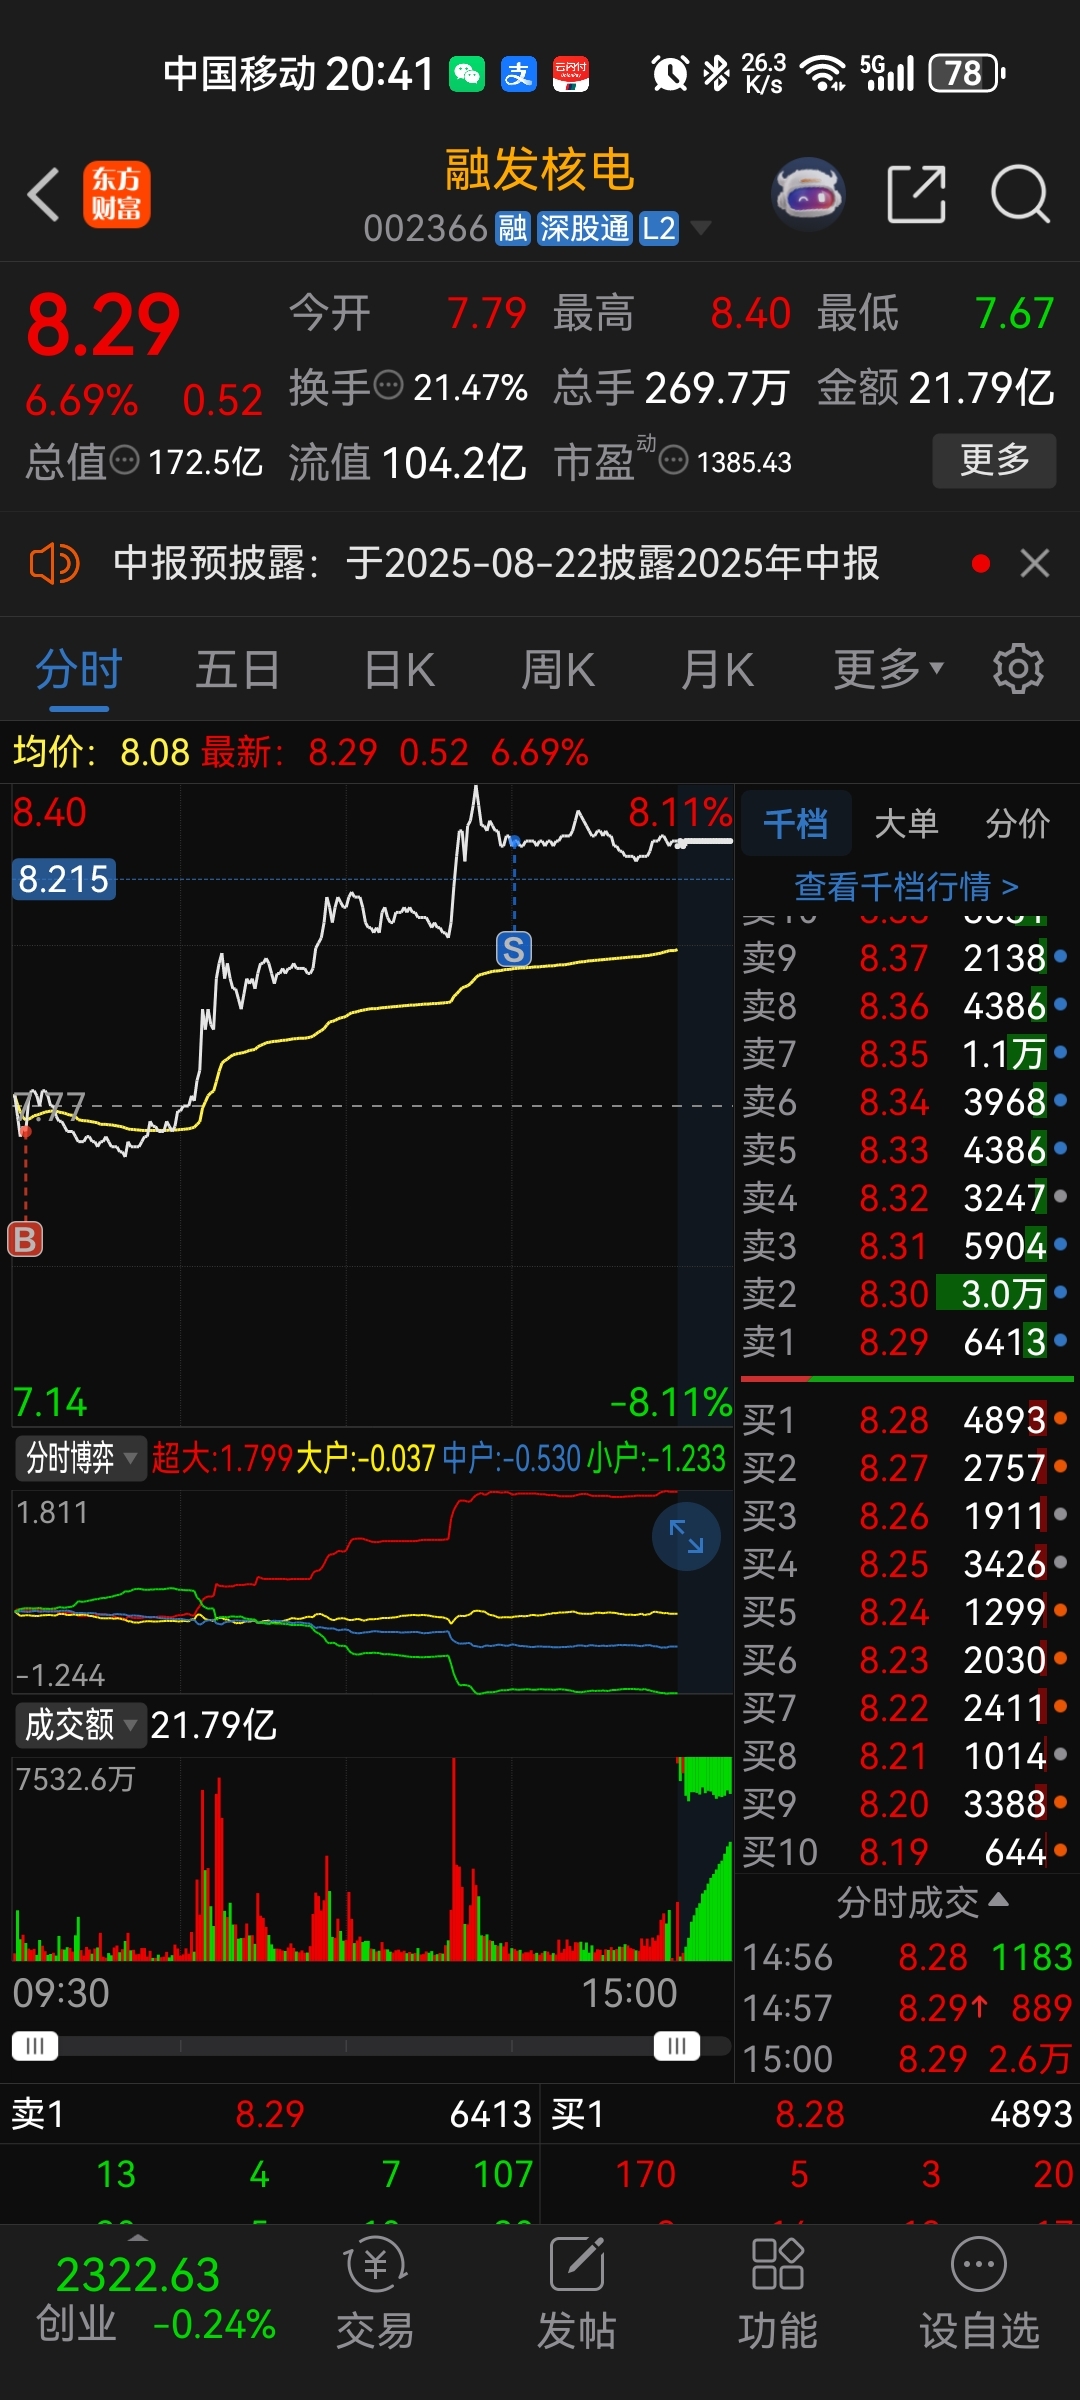This screenshot has height=2400, width=1080.
Task: Tap the 卖2 8.30 order row
Action: click(x=906, y=1294)
